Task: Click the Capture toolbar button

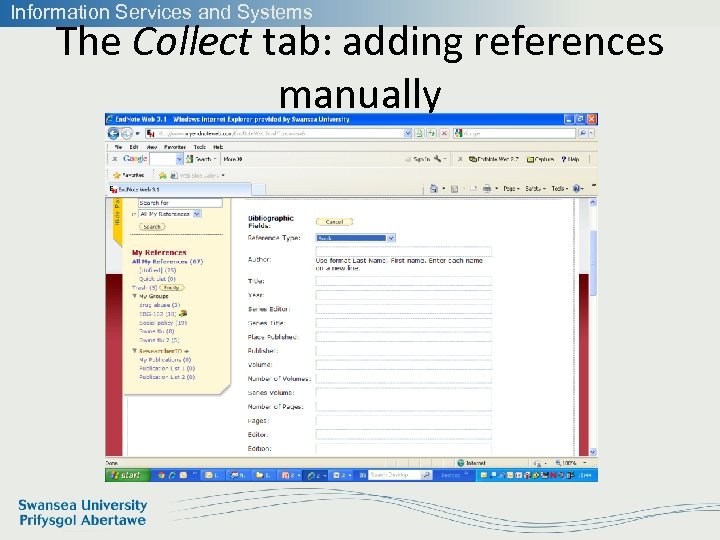Action: (x=540, y=159)
